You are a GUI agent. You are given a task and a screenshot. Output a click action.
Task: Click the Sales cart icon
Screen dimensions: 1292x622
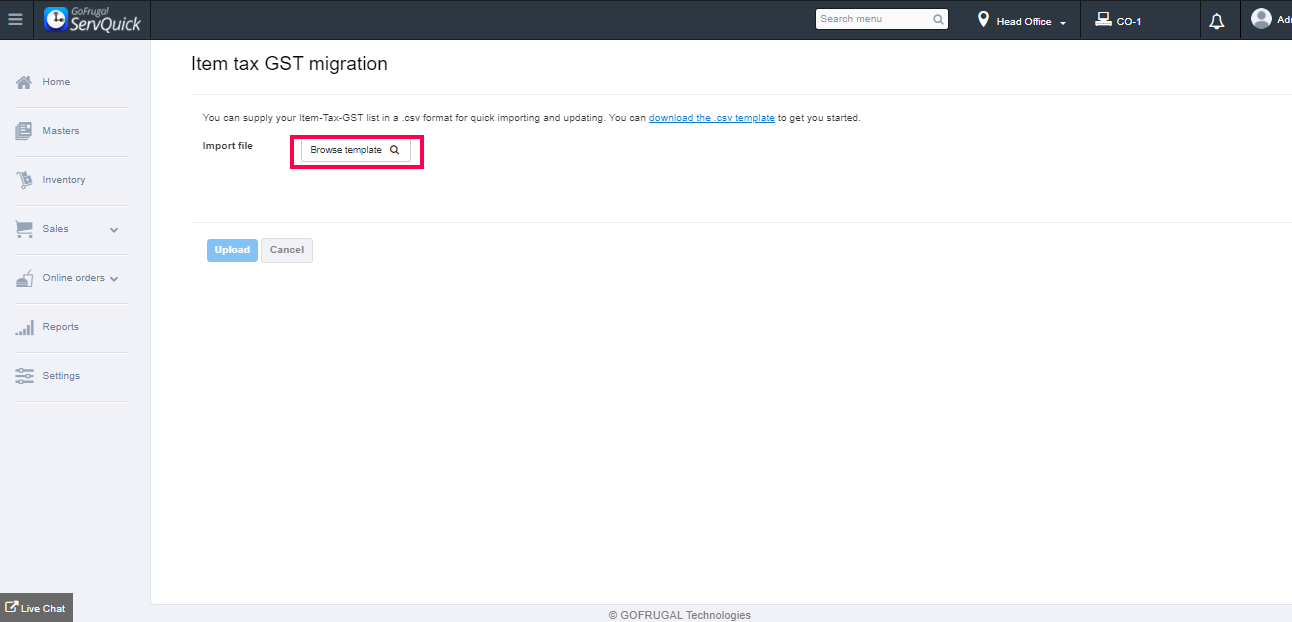click(24, 229)
